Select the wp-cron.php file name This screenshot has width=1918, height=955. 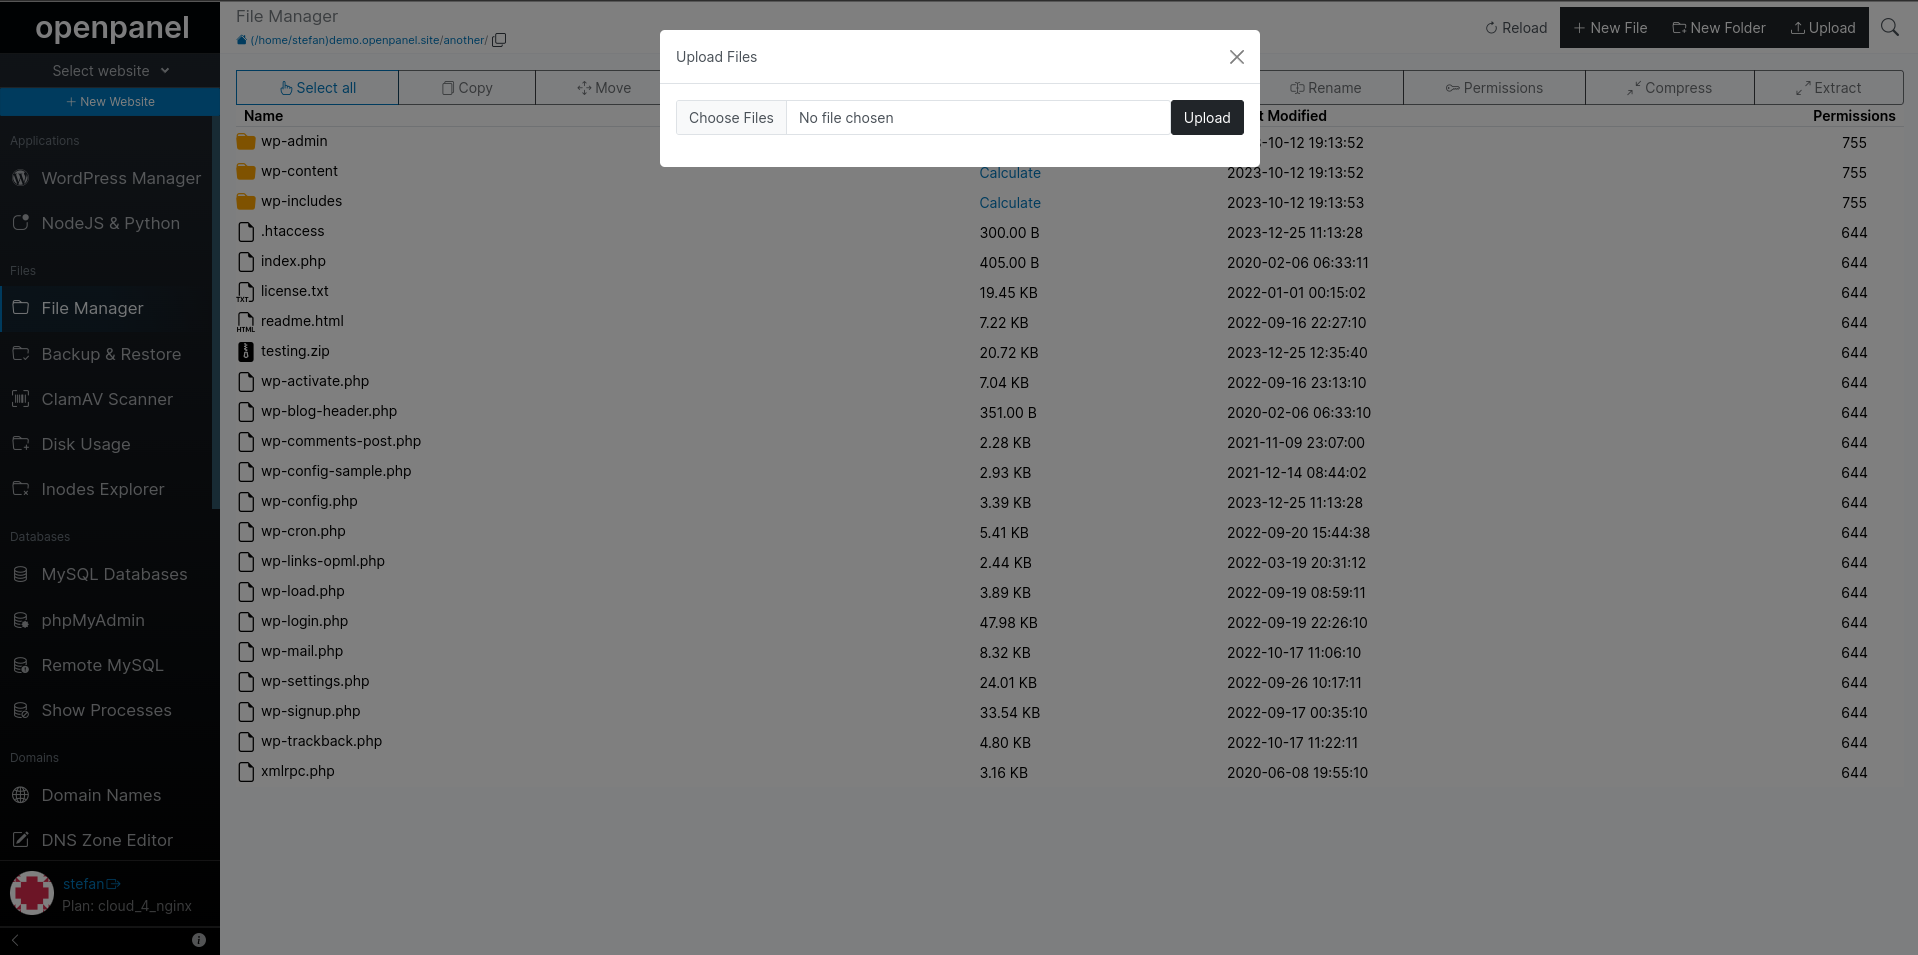(x=303, y=531)
